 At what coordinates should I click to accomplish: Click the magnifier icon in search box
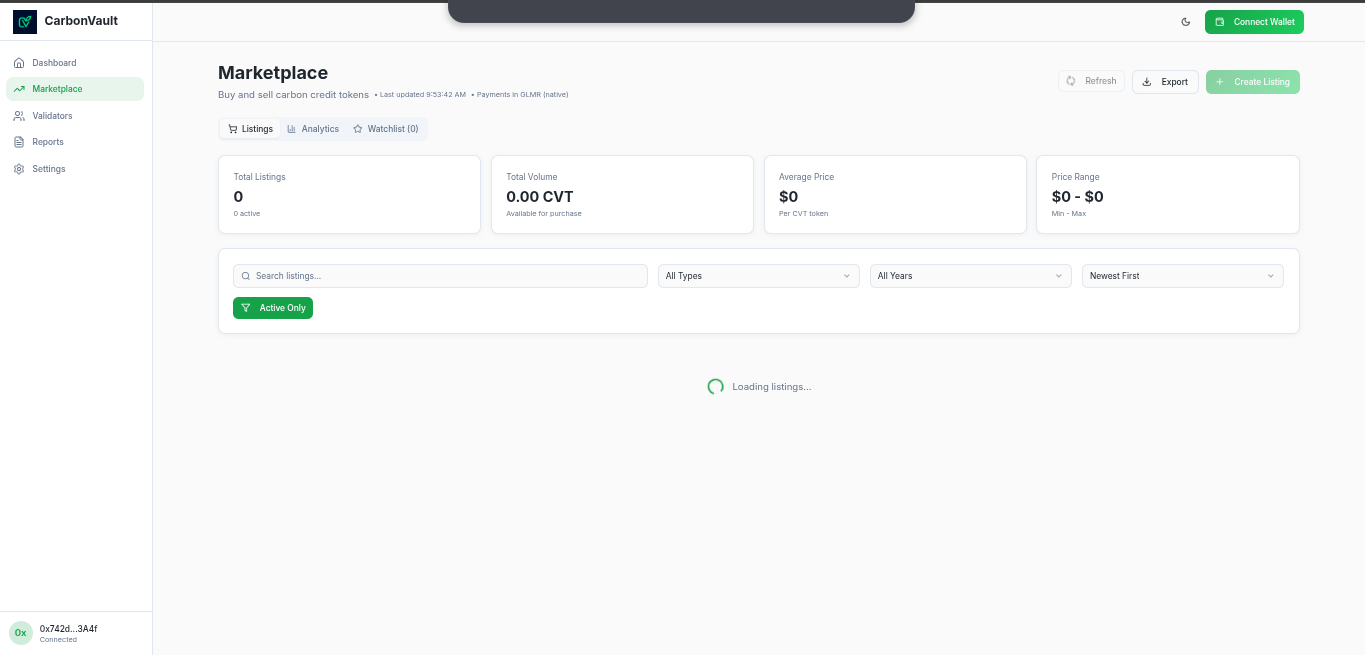246,276
